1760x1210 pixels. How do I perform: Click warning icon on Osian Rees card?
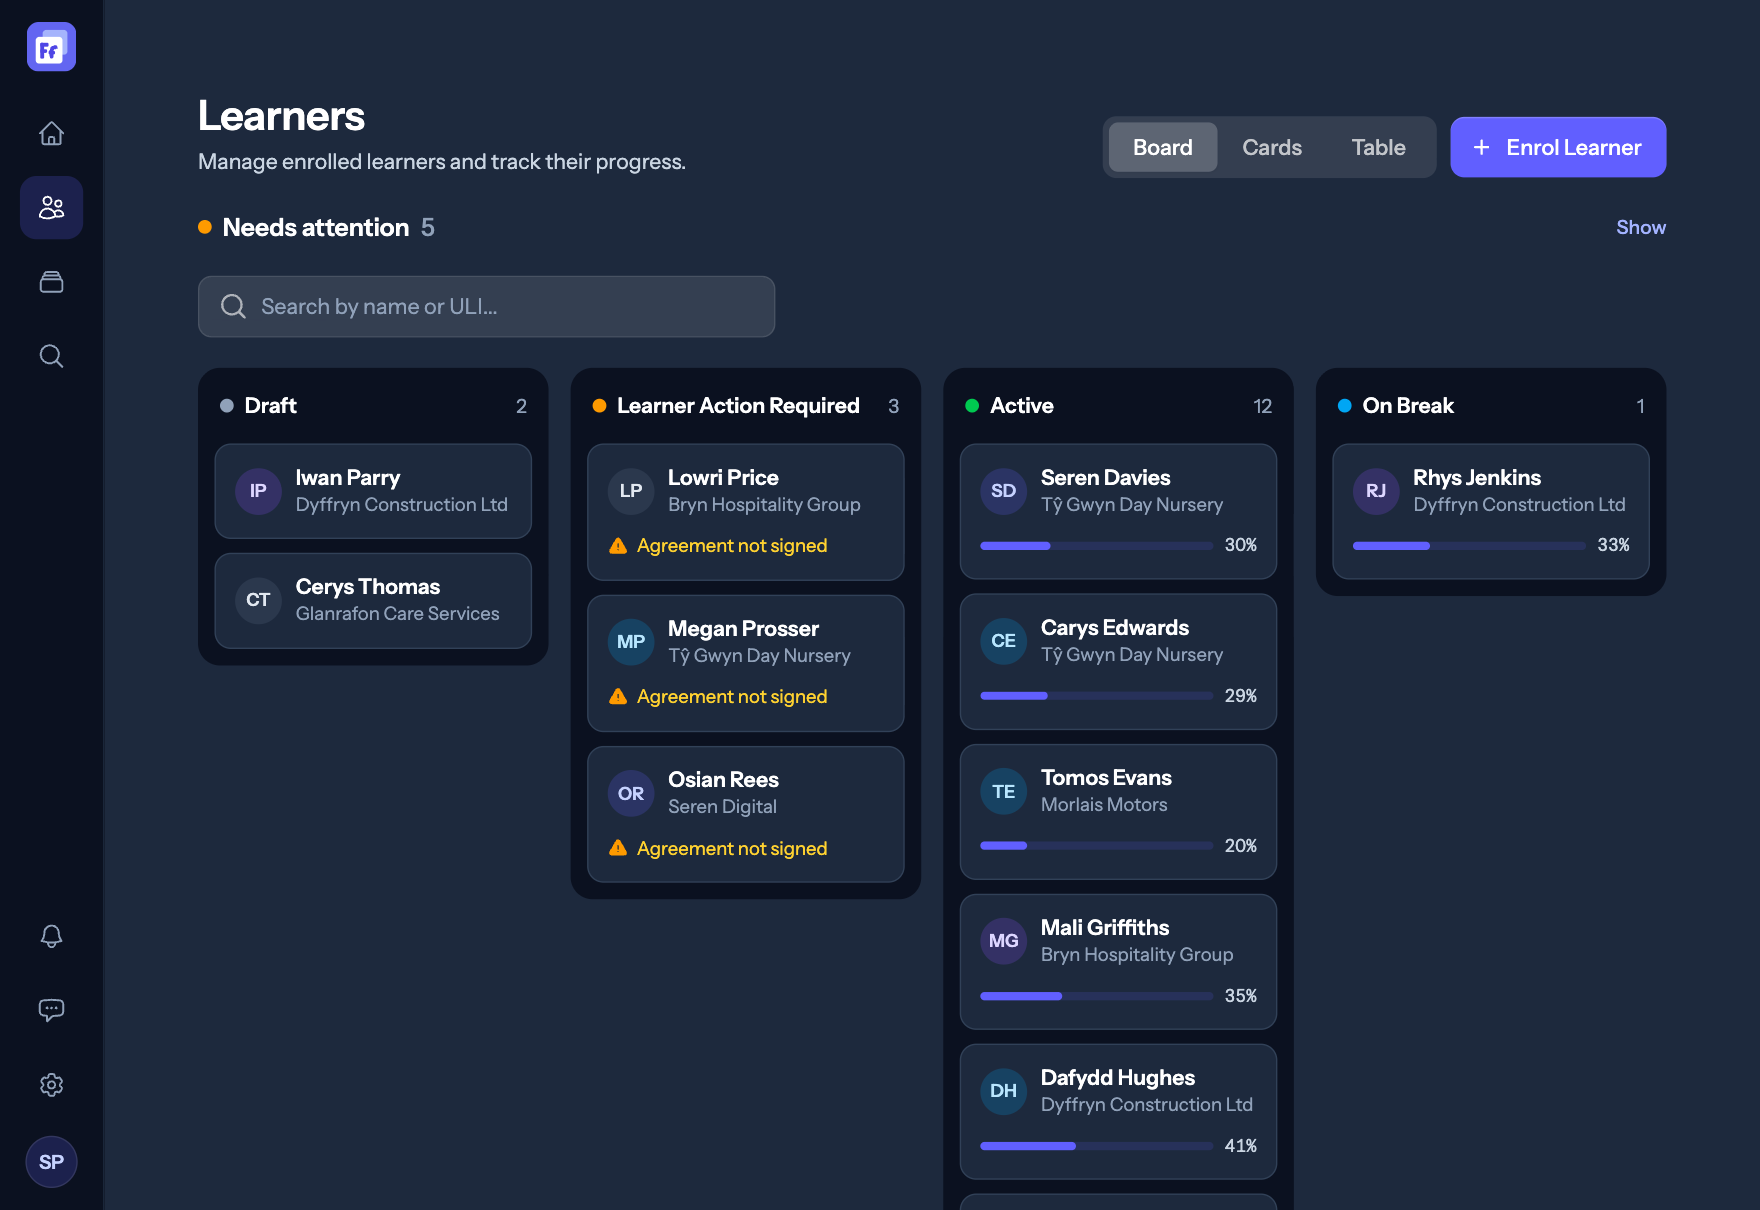coord(618,848)
